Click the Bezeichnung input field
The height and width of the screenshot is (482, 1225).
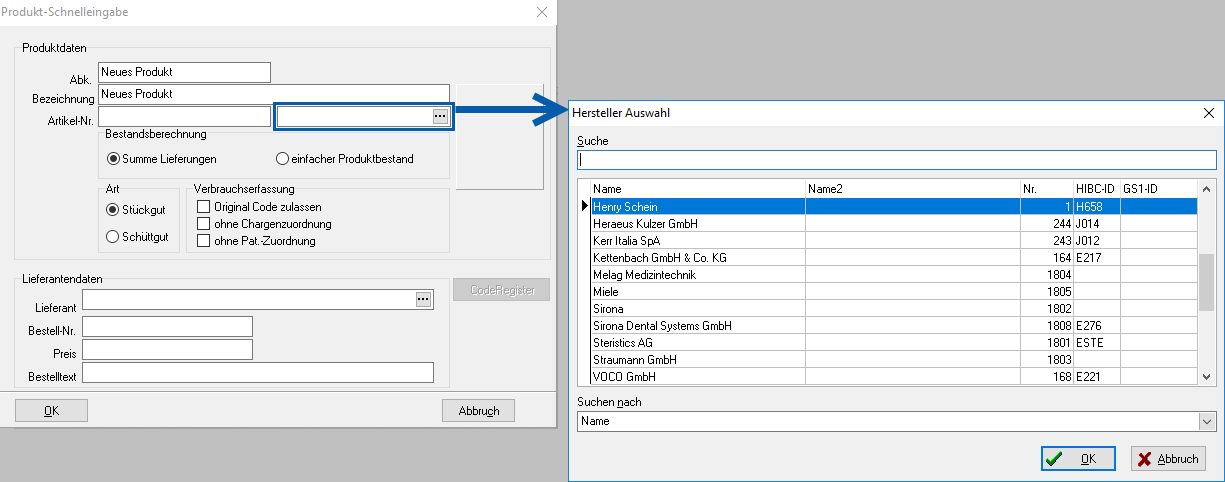(x=274, y=94)
